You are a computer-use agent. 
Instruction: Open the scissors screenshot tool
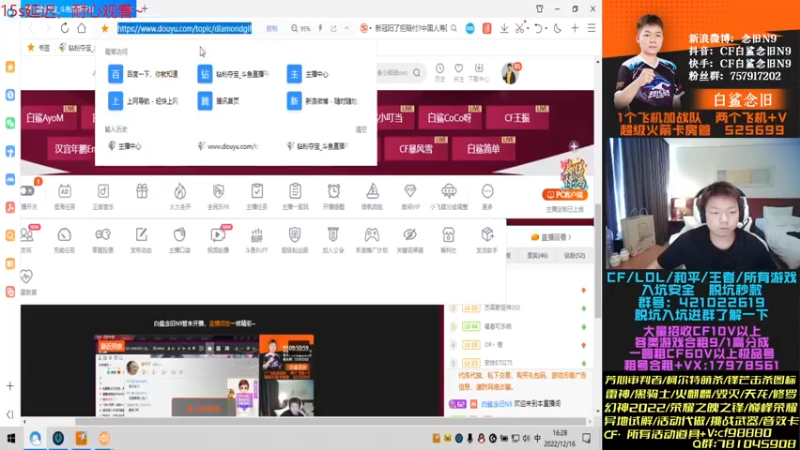(519, 29)
